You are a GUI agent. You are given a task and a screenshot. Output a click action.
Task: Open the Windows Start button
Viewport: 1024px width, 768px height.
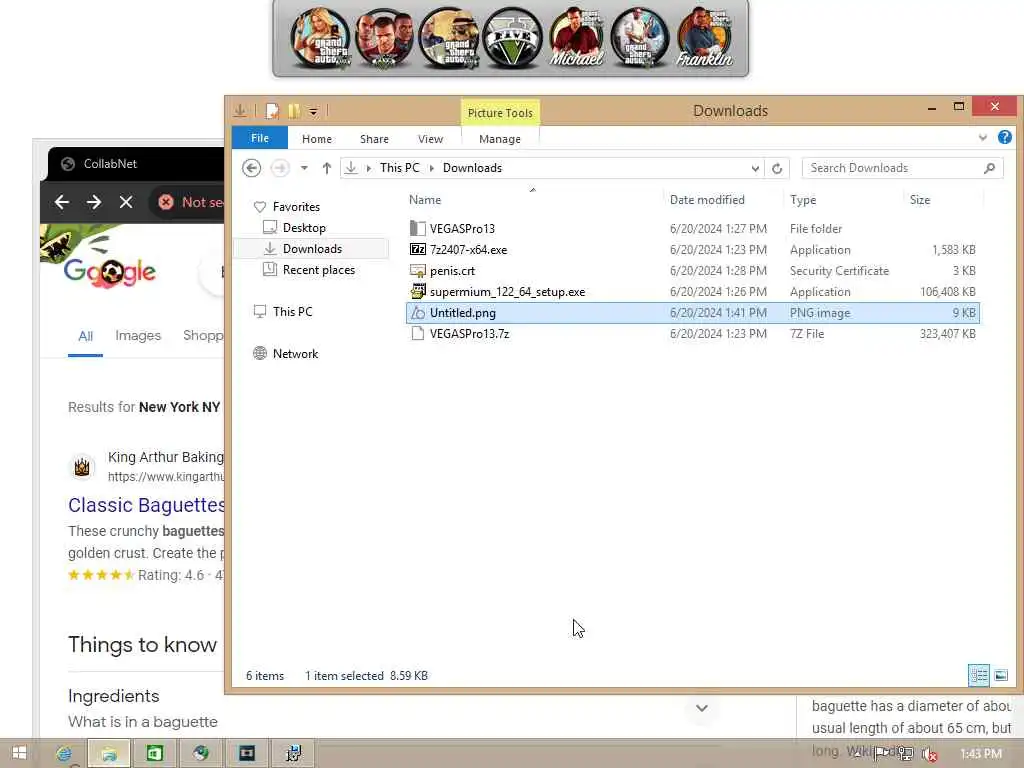(20, 753)
